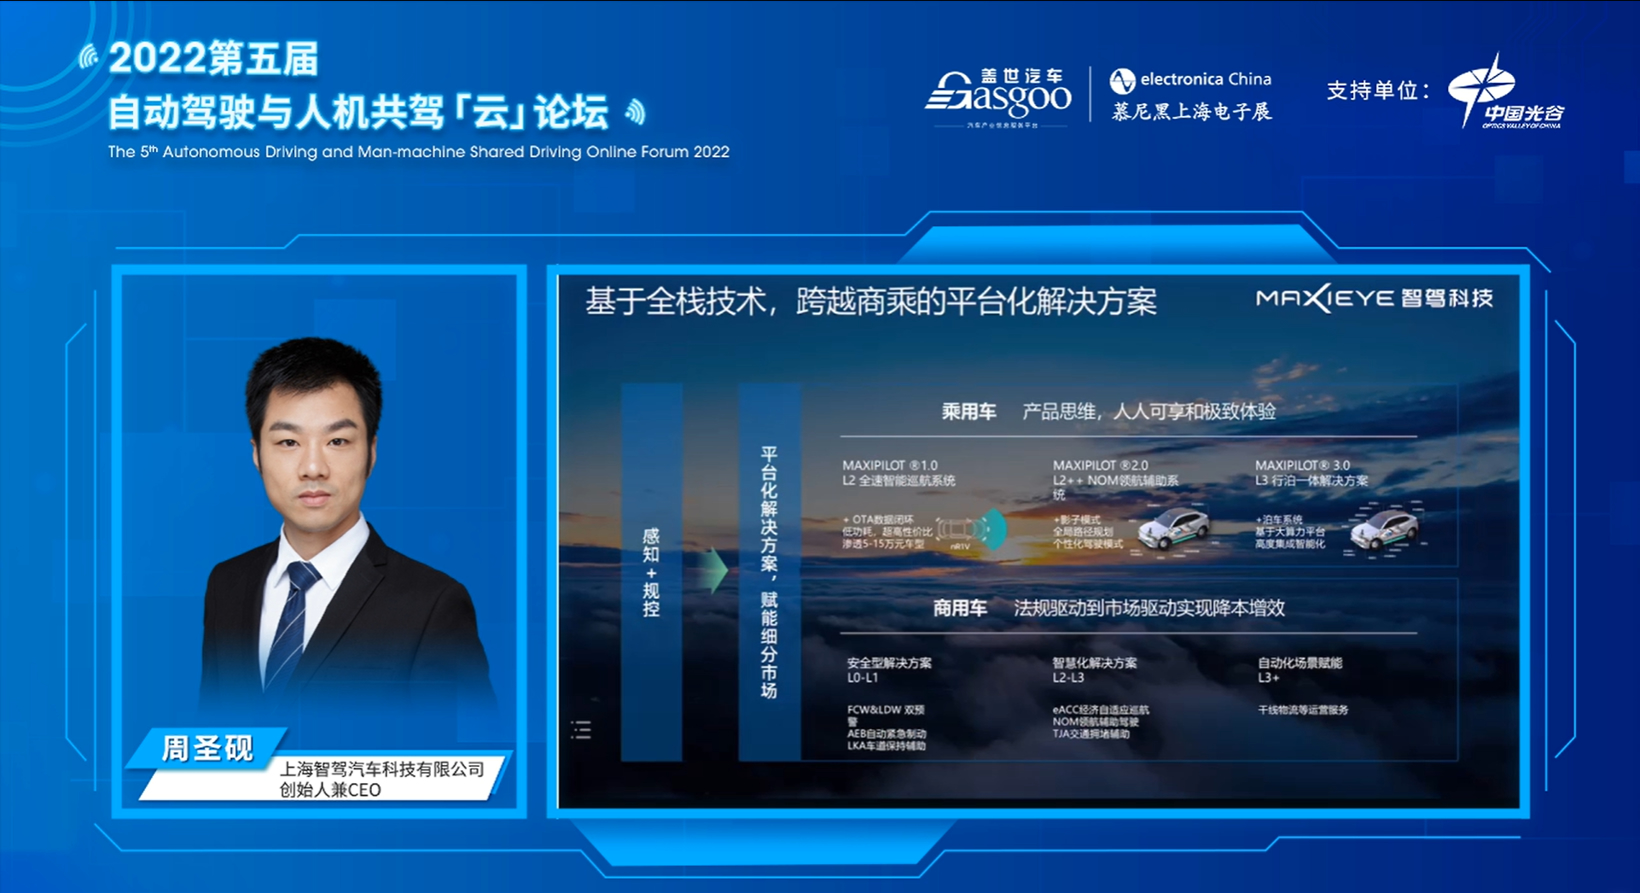Click the vertical bar 感知+规控

(651, 571)
